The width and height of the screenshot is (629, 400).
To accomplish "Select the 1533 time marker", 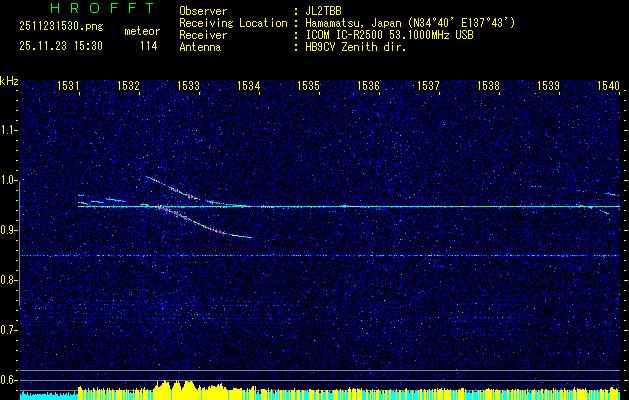I will [189, 87].
